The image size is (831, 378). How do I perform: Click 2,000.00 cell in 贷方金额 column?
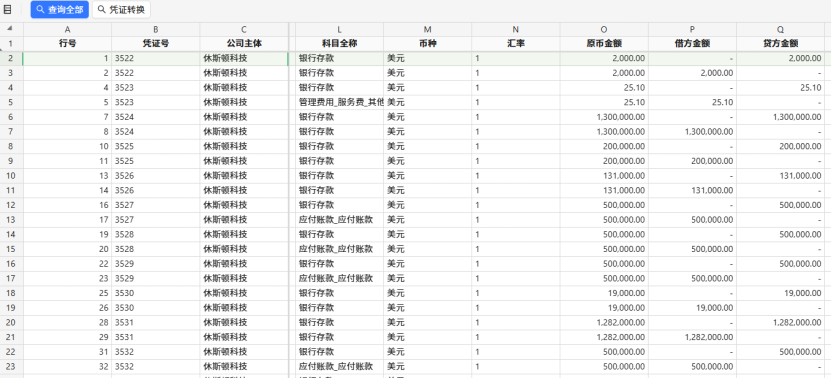(781, 58)
